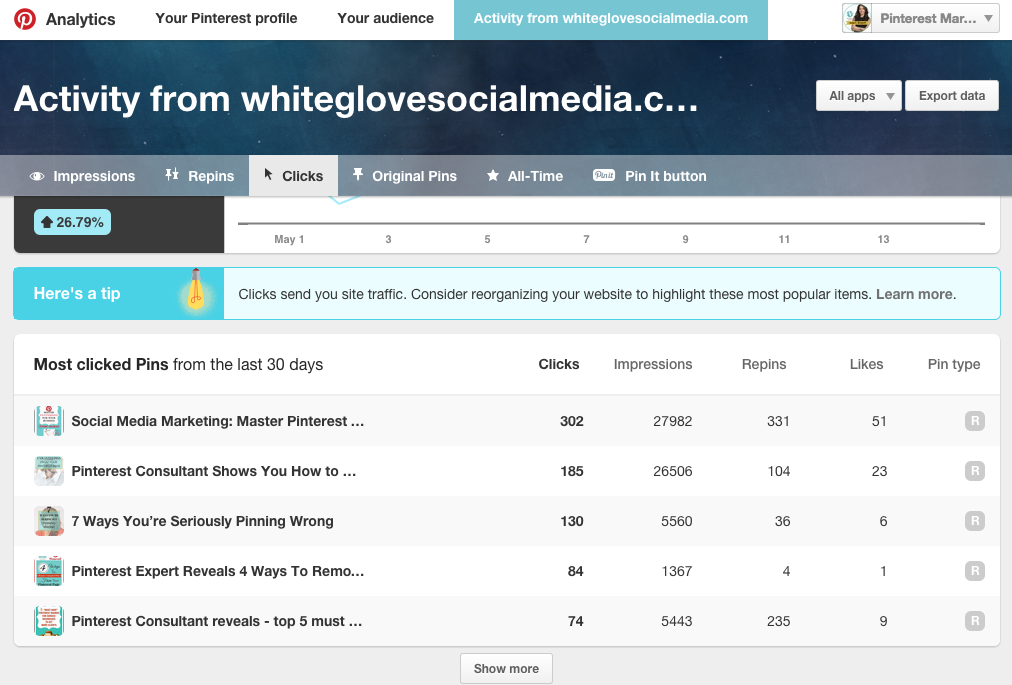This screenshot has height=685, width=1012.
Task: Click R badge for 7 Ways row
Action: pyautogui.click(x=975, y=520)
